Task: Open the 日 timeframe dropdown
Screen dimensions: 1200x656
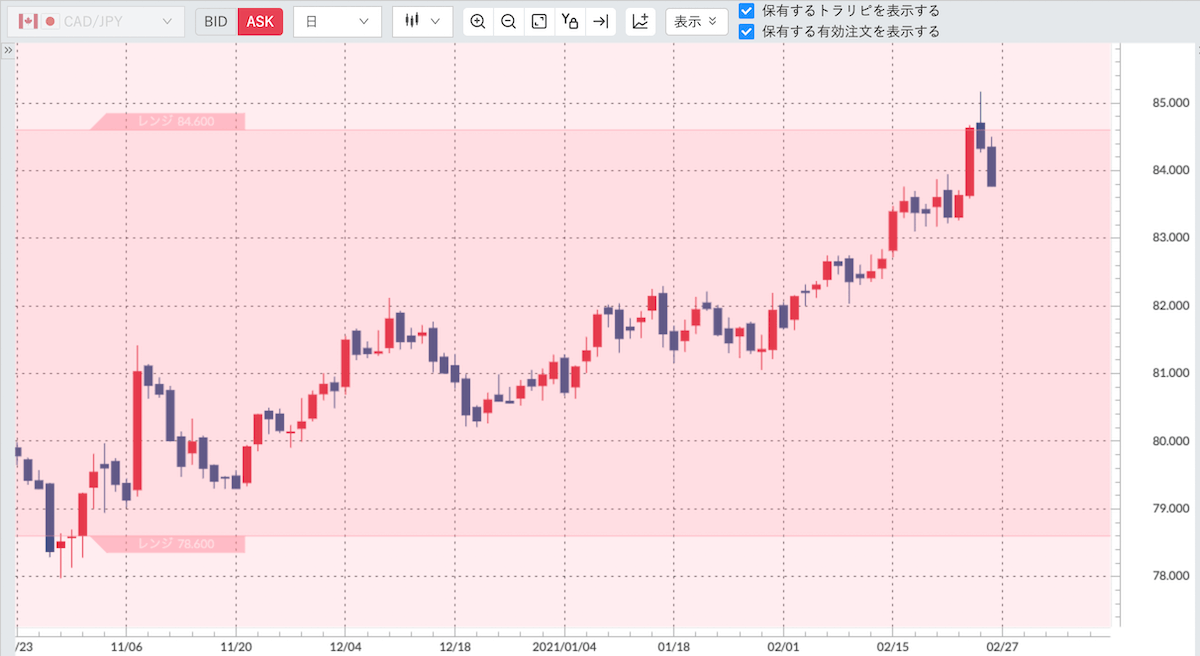Action: pos(337,21)
